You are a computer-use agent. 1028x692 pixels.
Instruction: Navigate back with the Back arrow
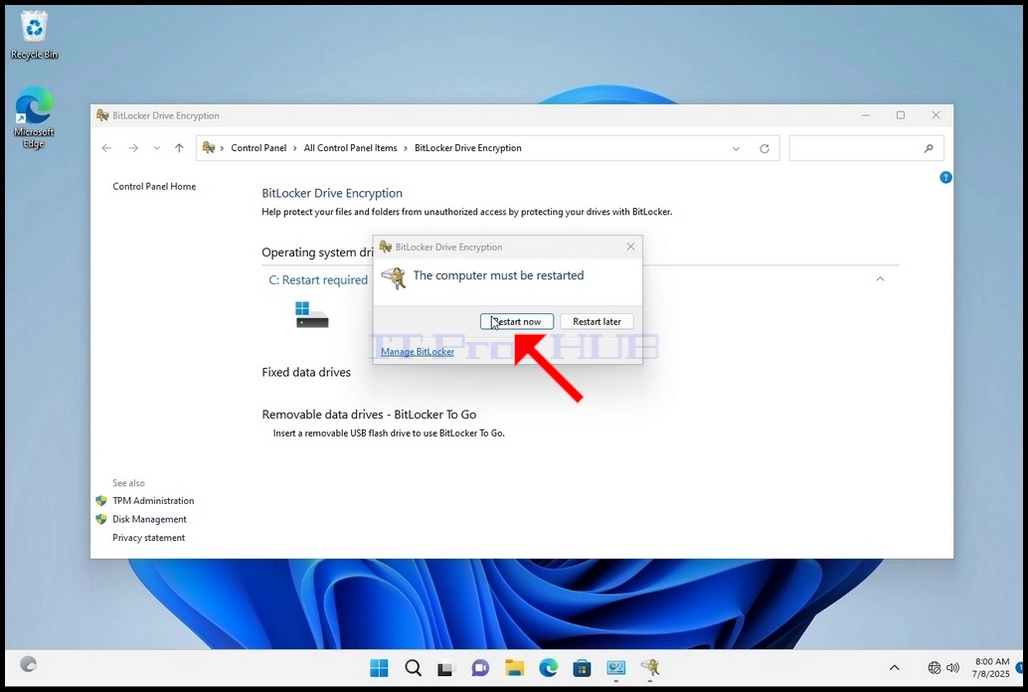pos(106,148)
